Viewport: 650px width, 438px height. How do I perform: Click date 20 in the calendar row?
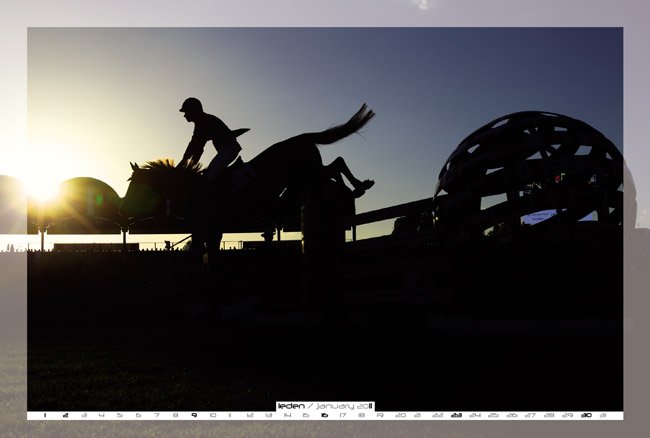[x=400, y=415]
